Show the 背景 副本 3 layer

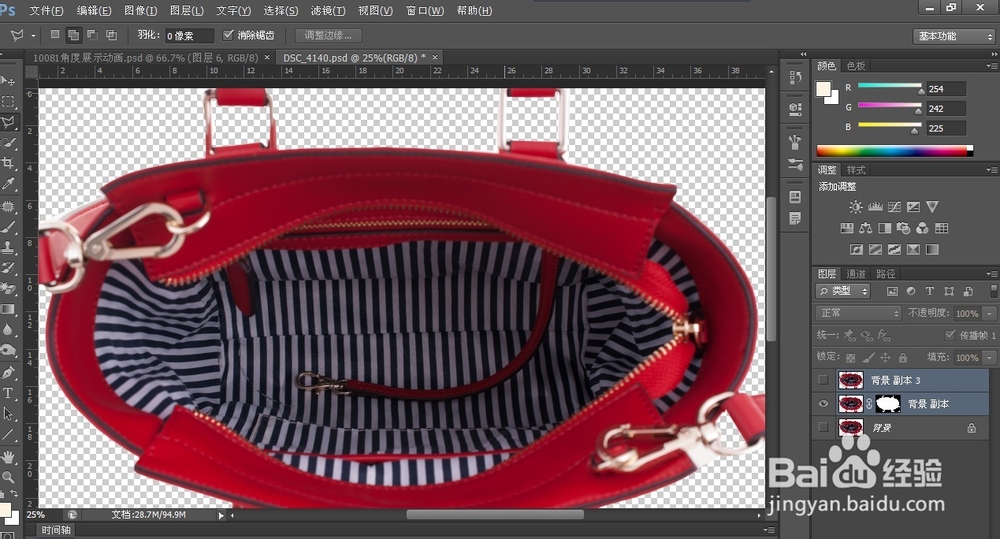click(x=823, y=380)
